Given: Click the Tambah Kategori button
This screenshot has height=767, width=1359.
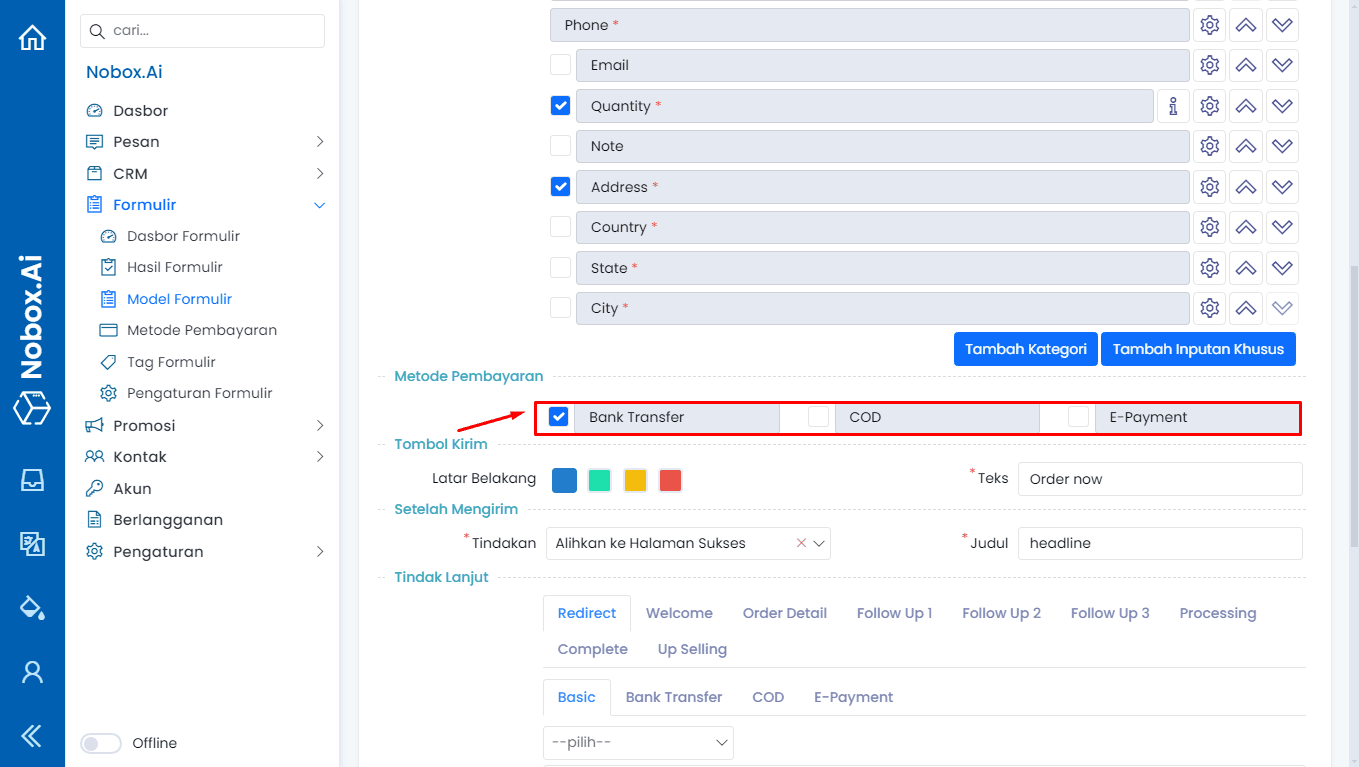Looking at the screenshot, I should [x=1025, y=348].
